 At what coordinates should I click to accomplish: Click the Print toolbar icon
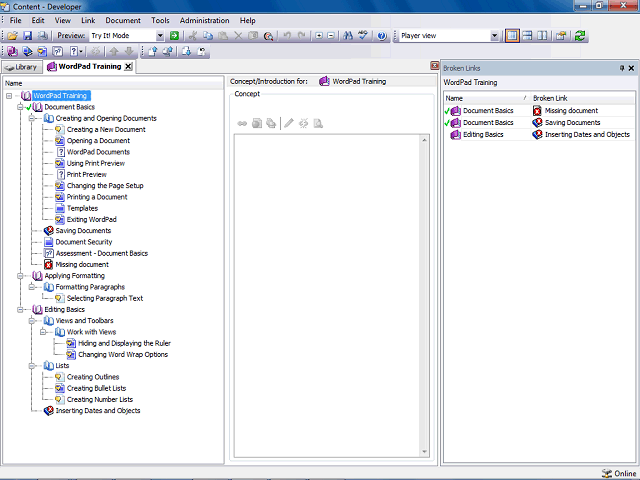tap(42, 36)
